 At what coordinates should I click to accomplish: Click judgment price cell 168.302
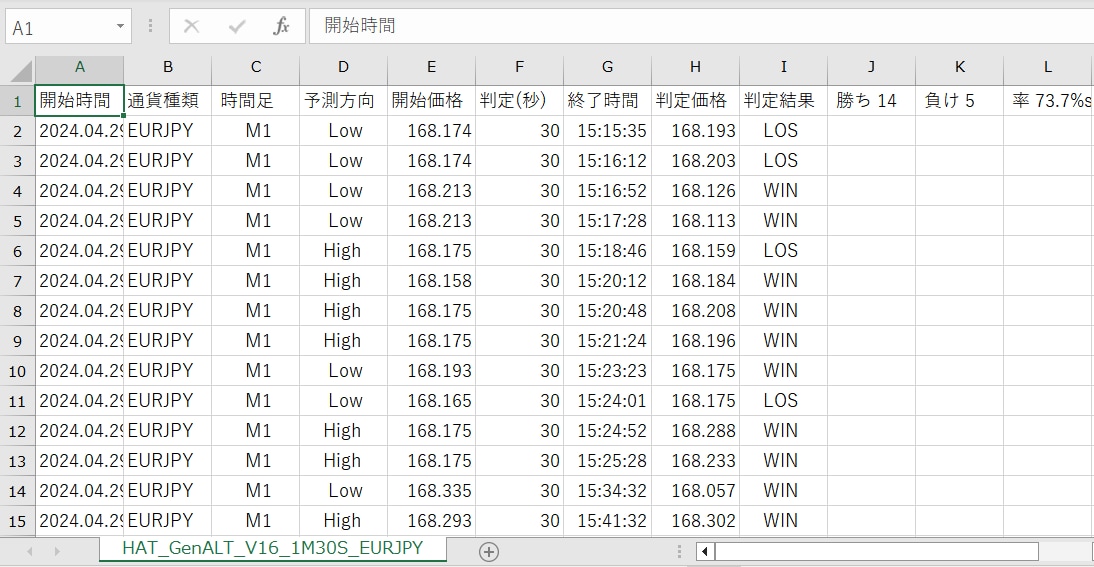695,520
